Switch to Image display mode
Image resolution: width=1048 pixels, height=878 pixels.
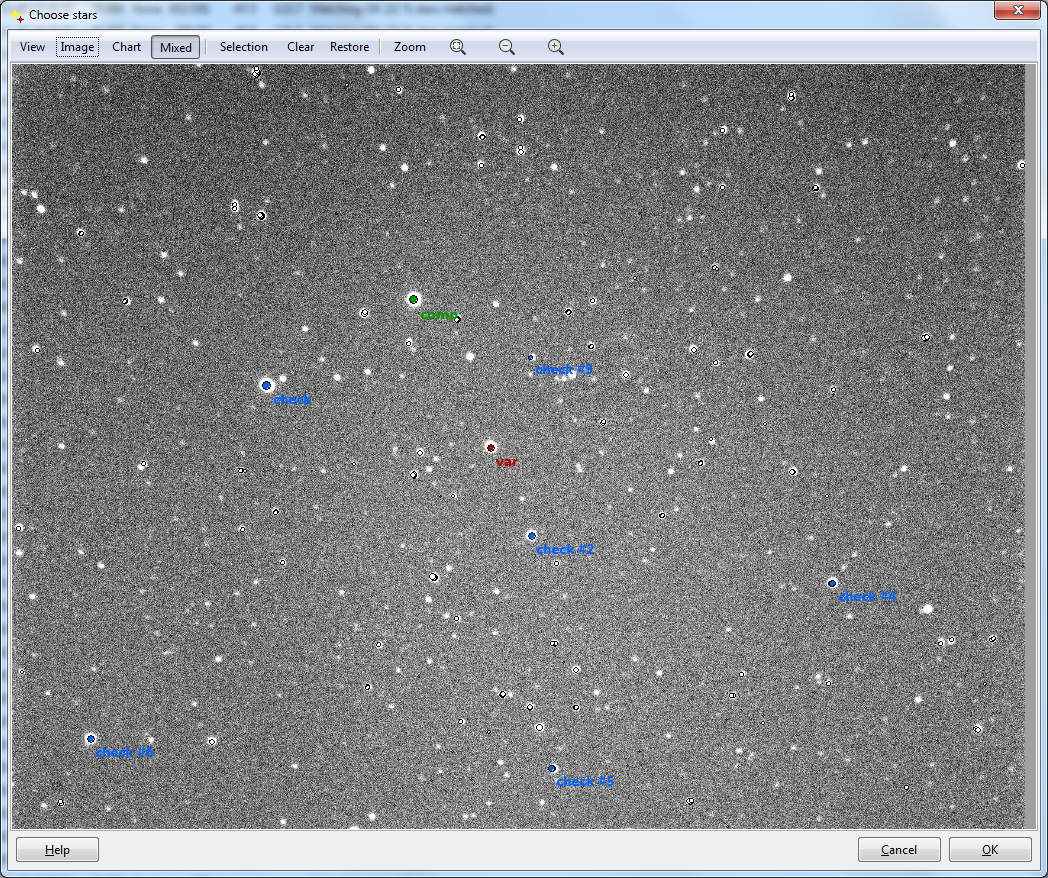click(77, 47)
